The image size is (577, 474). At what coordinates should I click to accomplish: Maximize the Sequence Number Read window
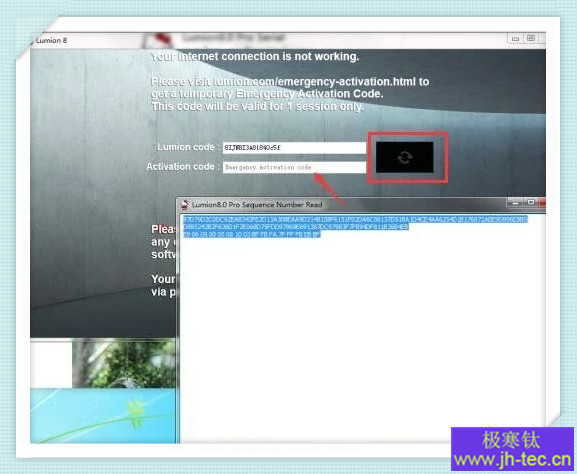[x=531, y=203]
